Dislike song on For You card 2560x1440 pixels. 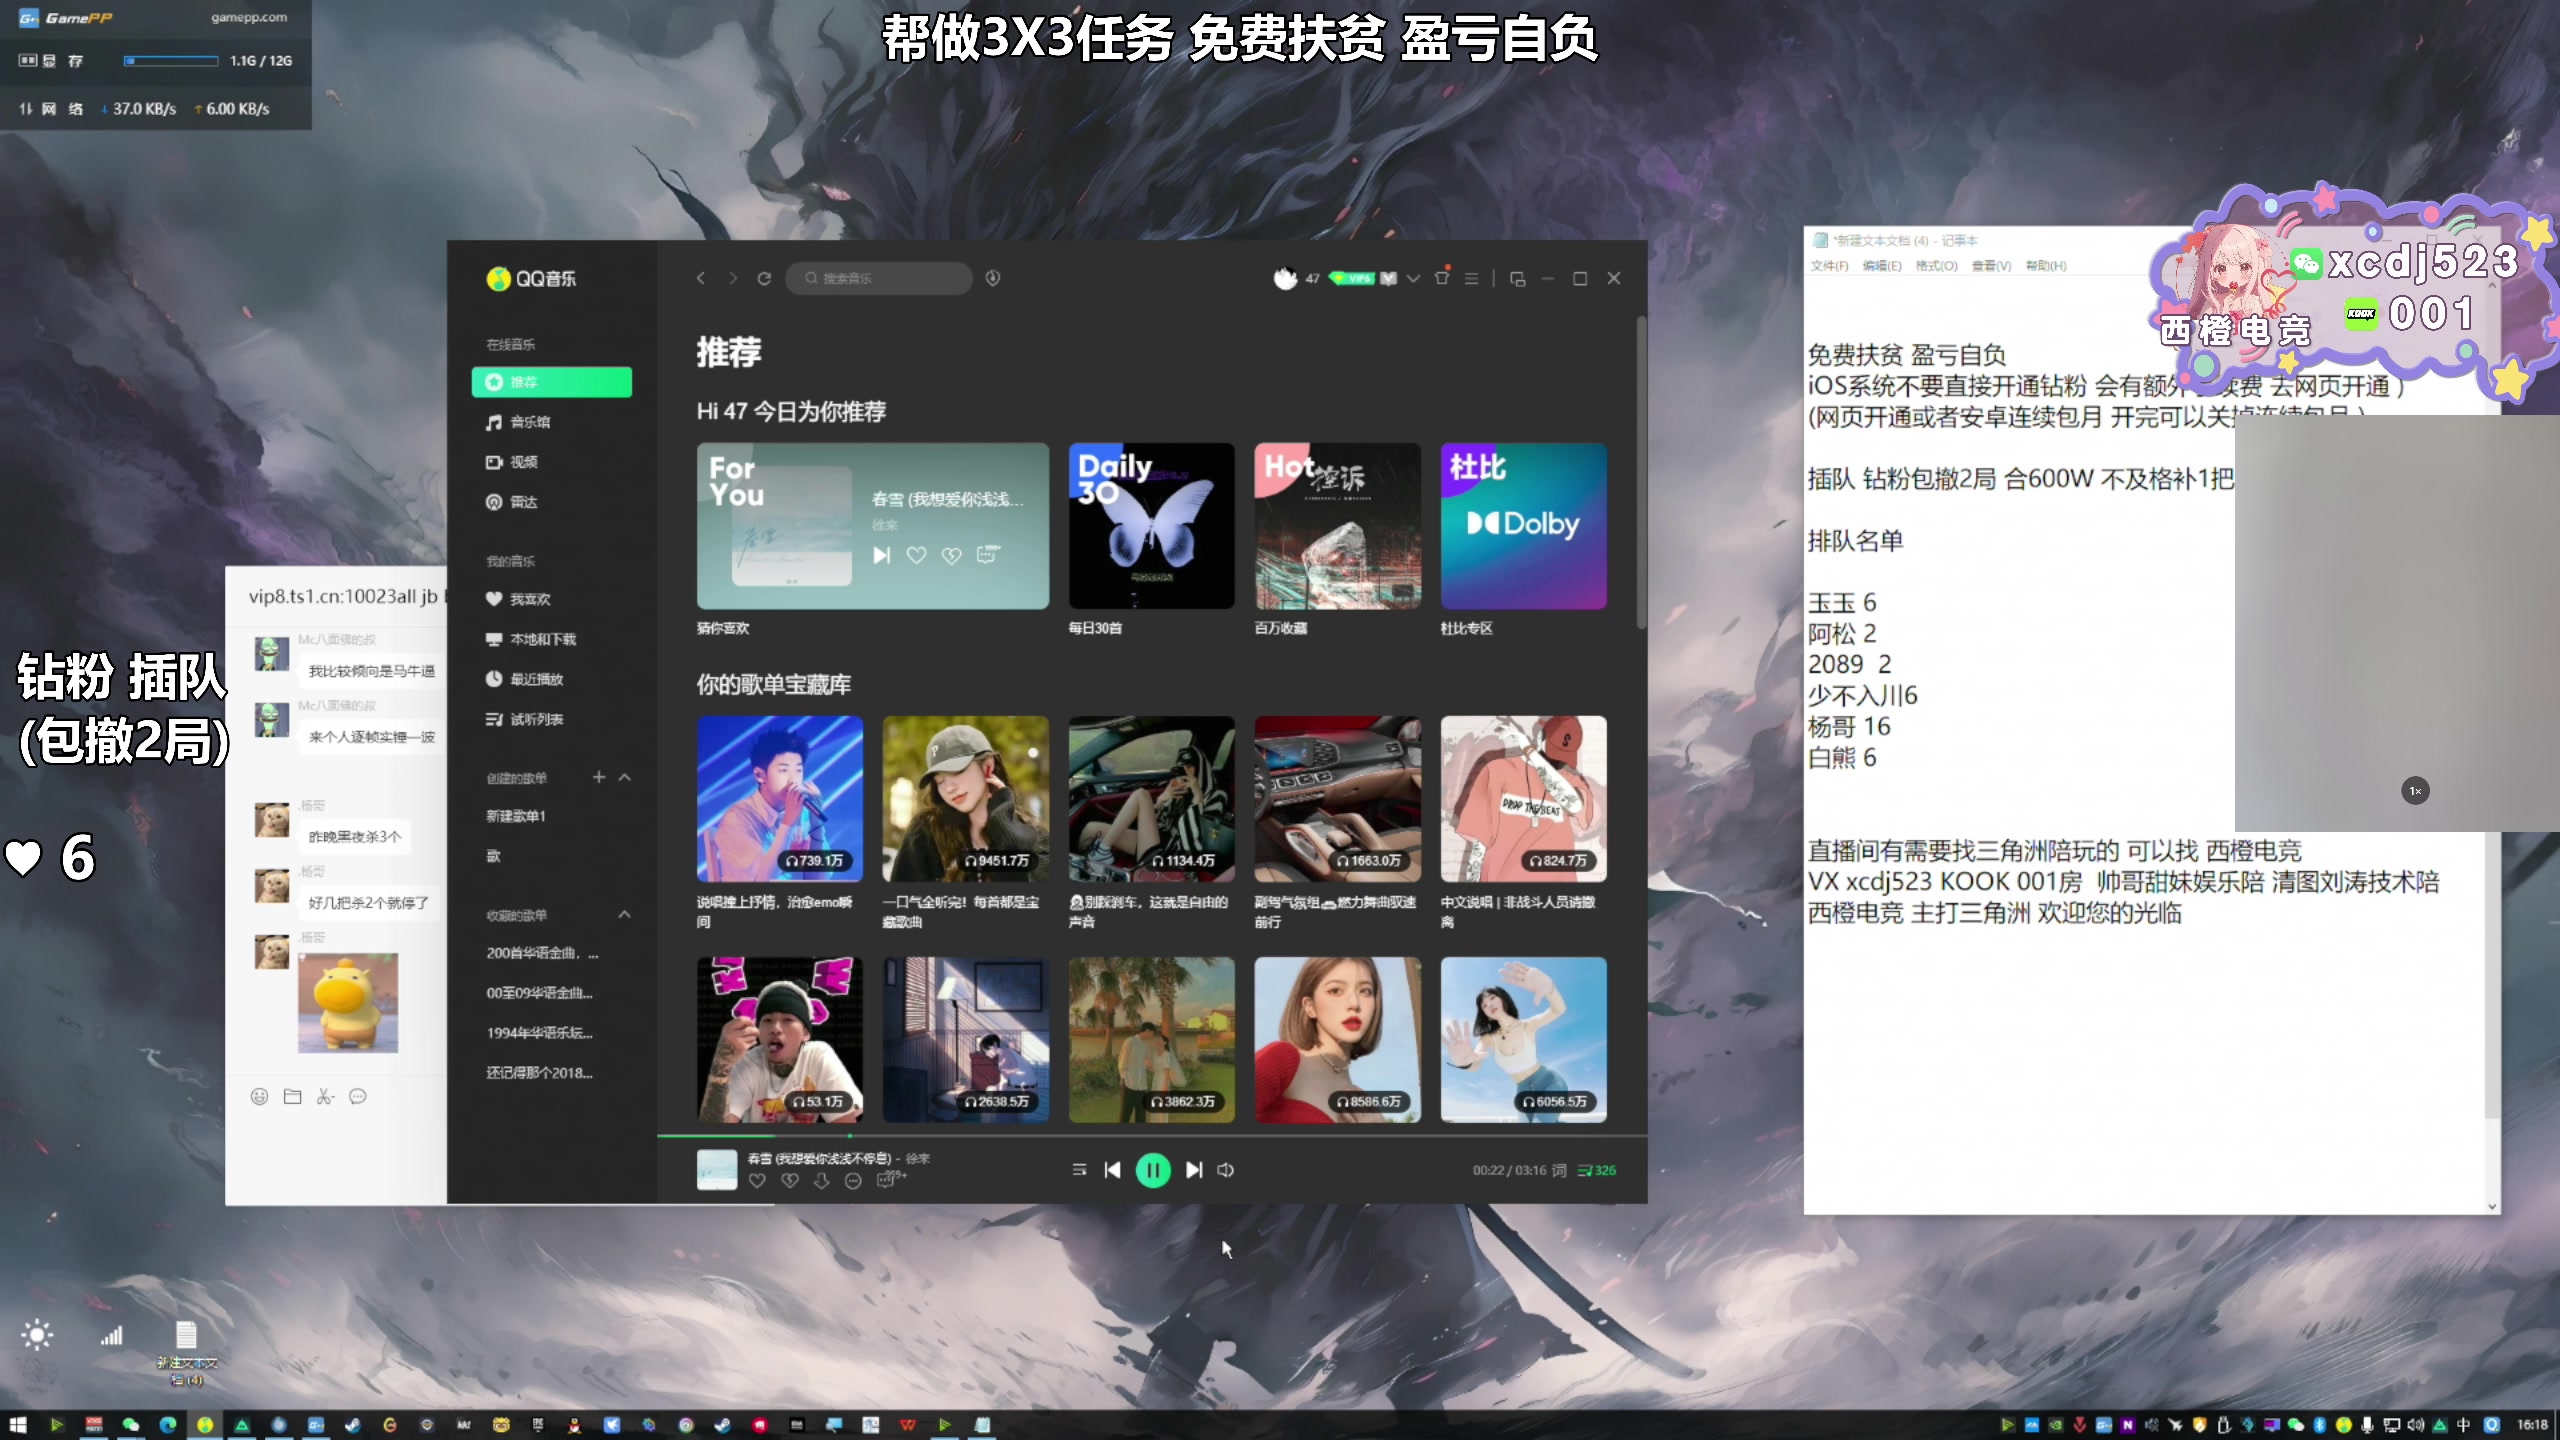[x=951, y=555]
